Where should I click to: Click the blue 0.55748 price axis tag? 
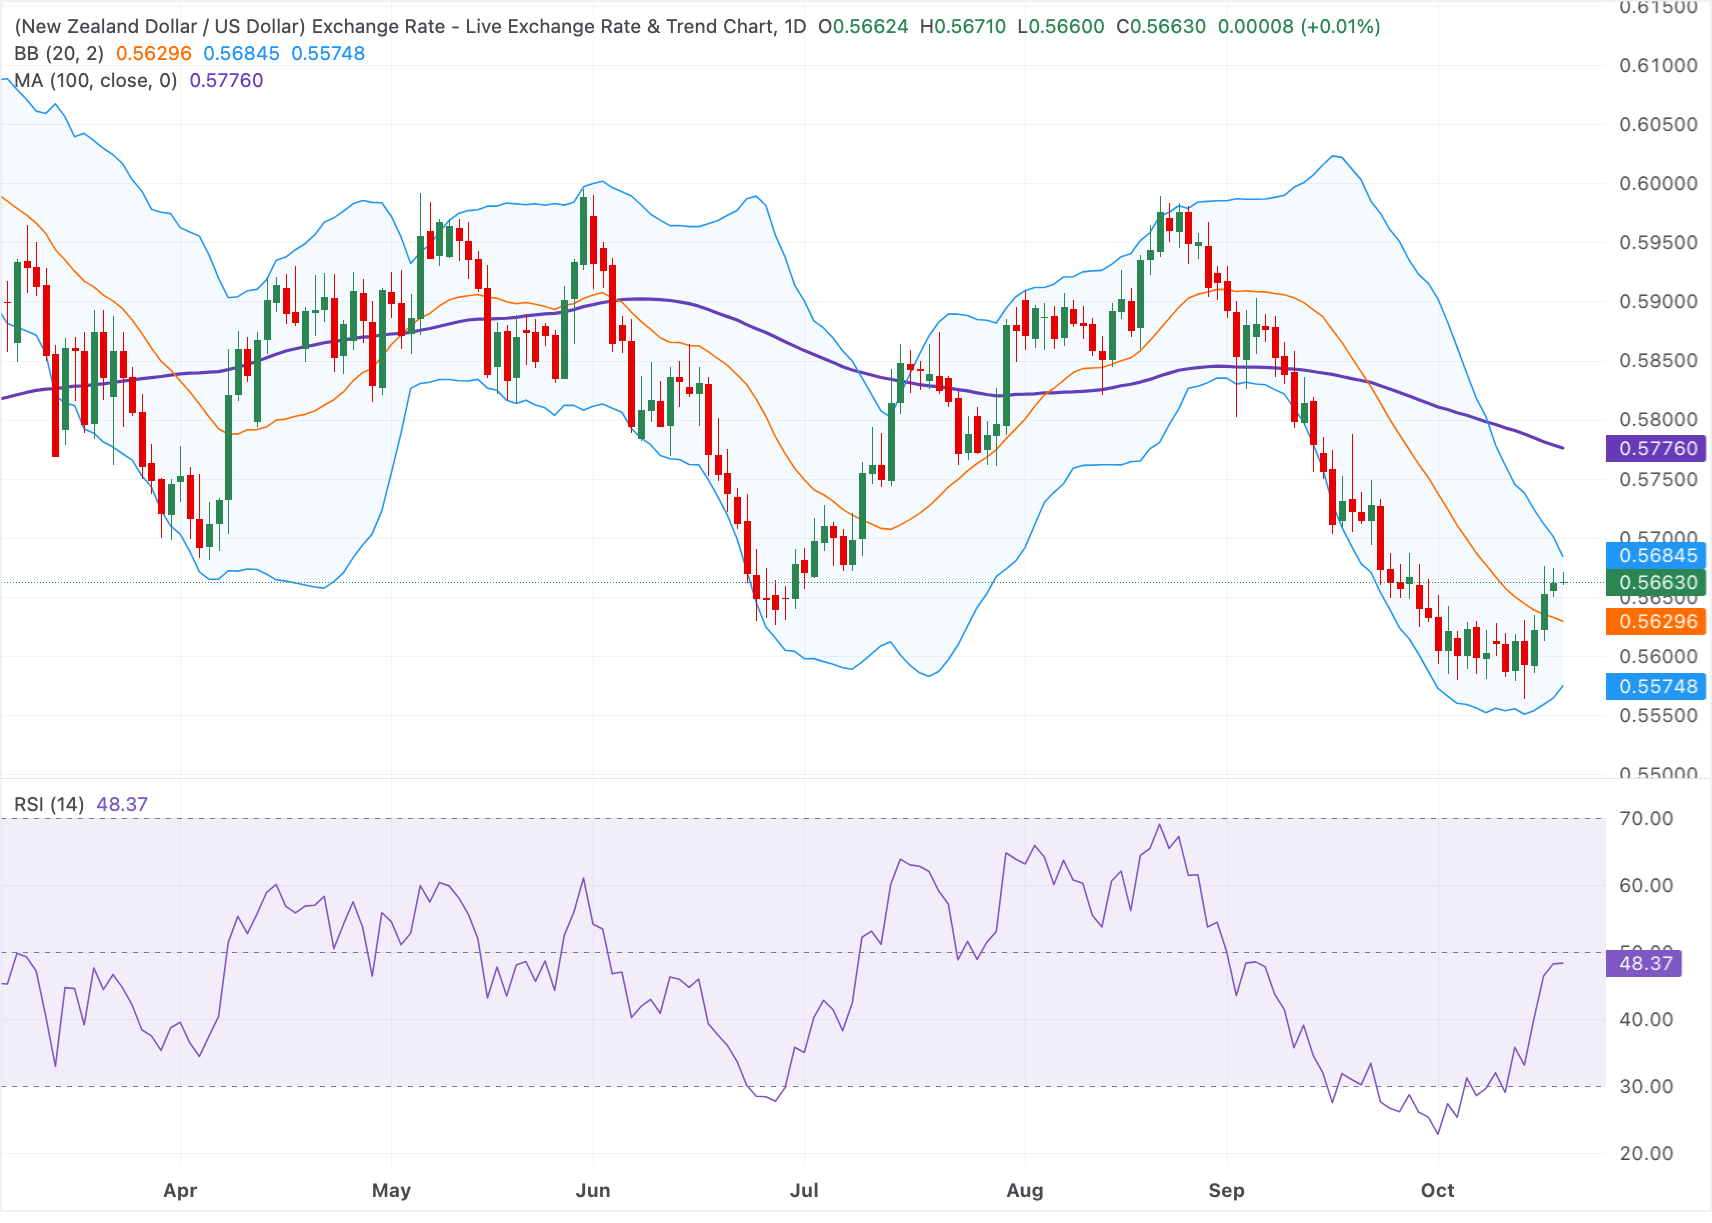click(1655, 686)
